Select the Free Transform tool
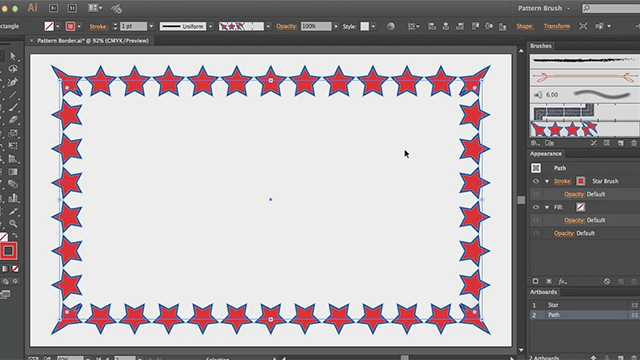640x360 pixels. click(x=13, y=146)
